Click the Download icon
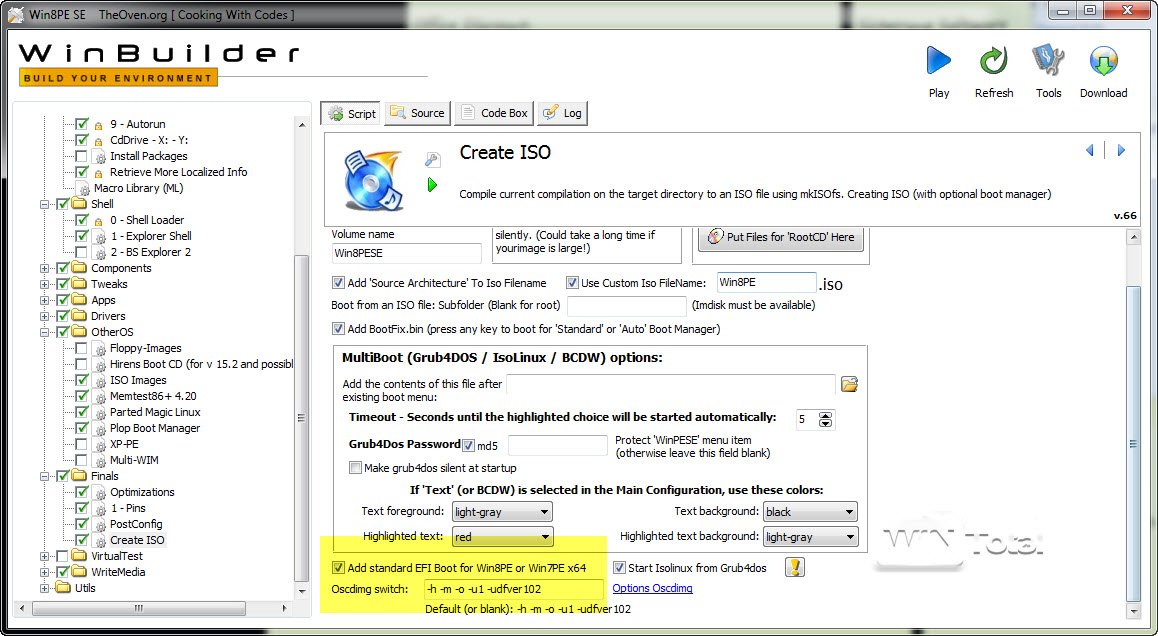 [x=1103, y=61]
